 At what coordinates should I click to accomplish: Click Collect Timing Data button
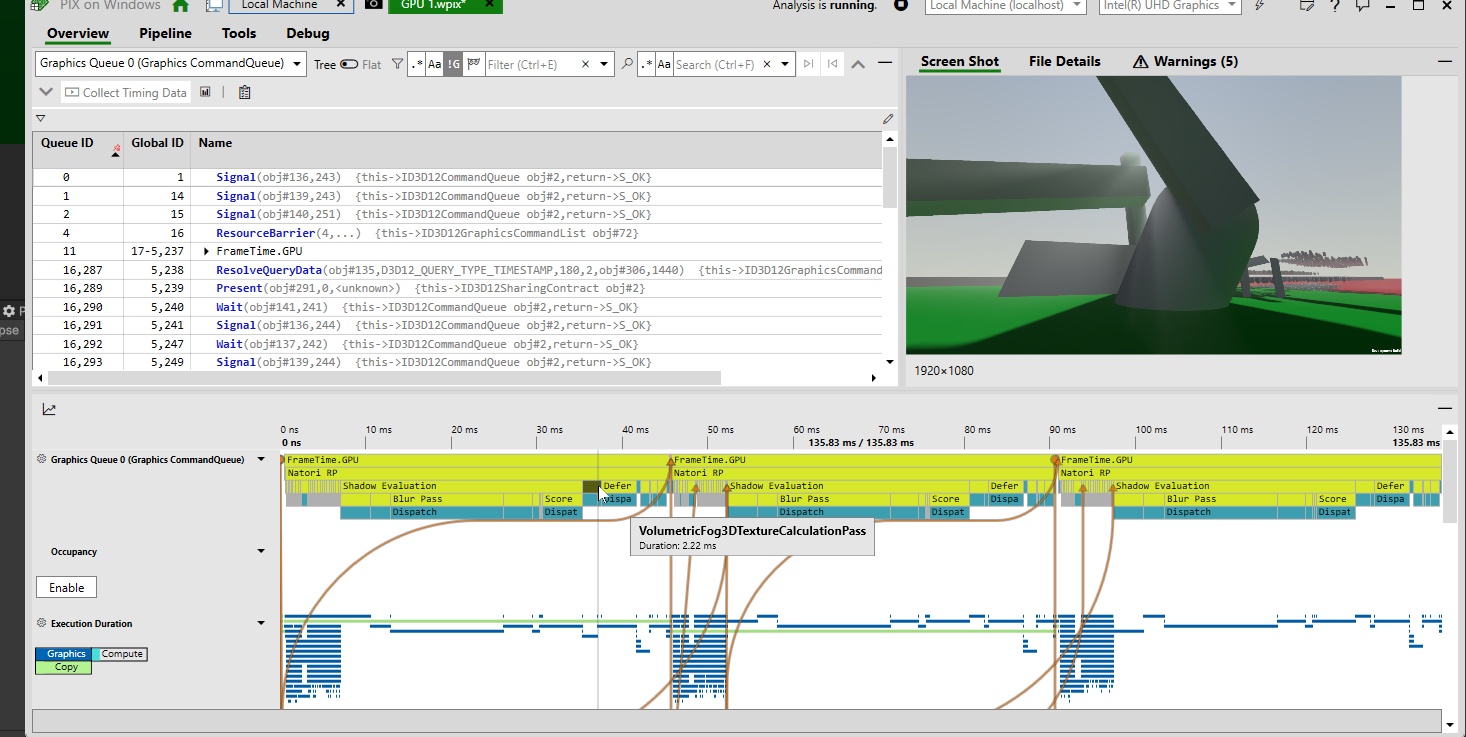[125, 92]
